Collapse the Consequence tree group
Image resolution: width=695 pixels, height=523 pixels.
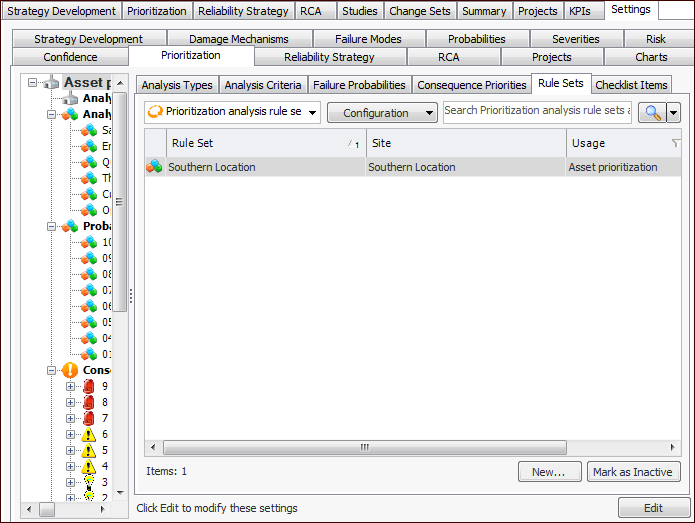coord(51,370)
